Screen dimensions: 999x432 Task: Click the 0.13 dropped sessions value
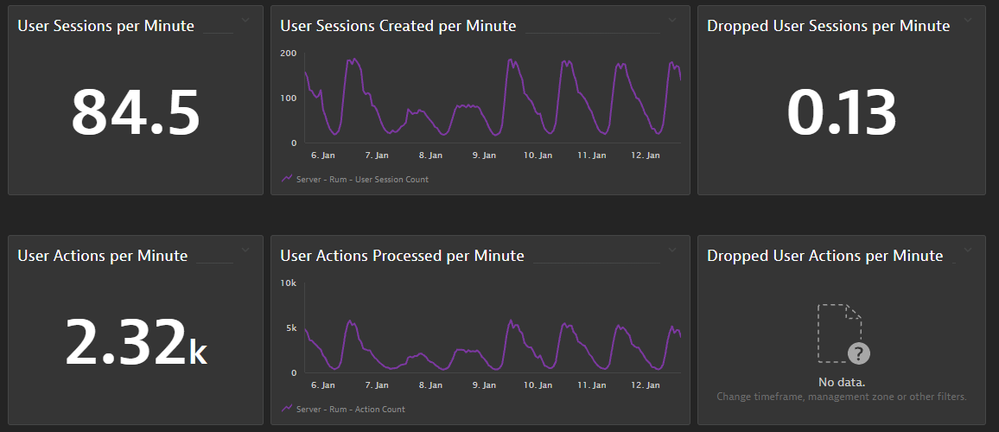coord(840,112)
